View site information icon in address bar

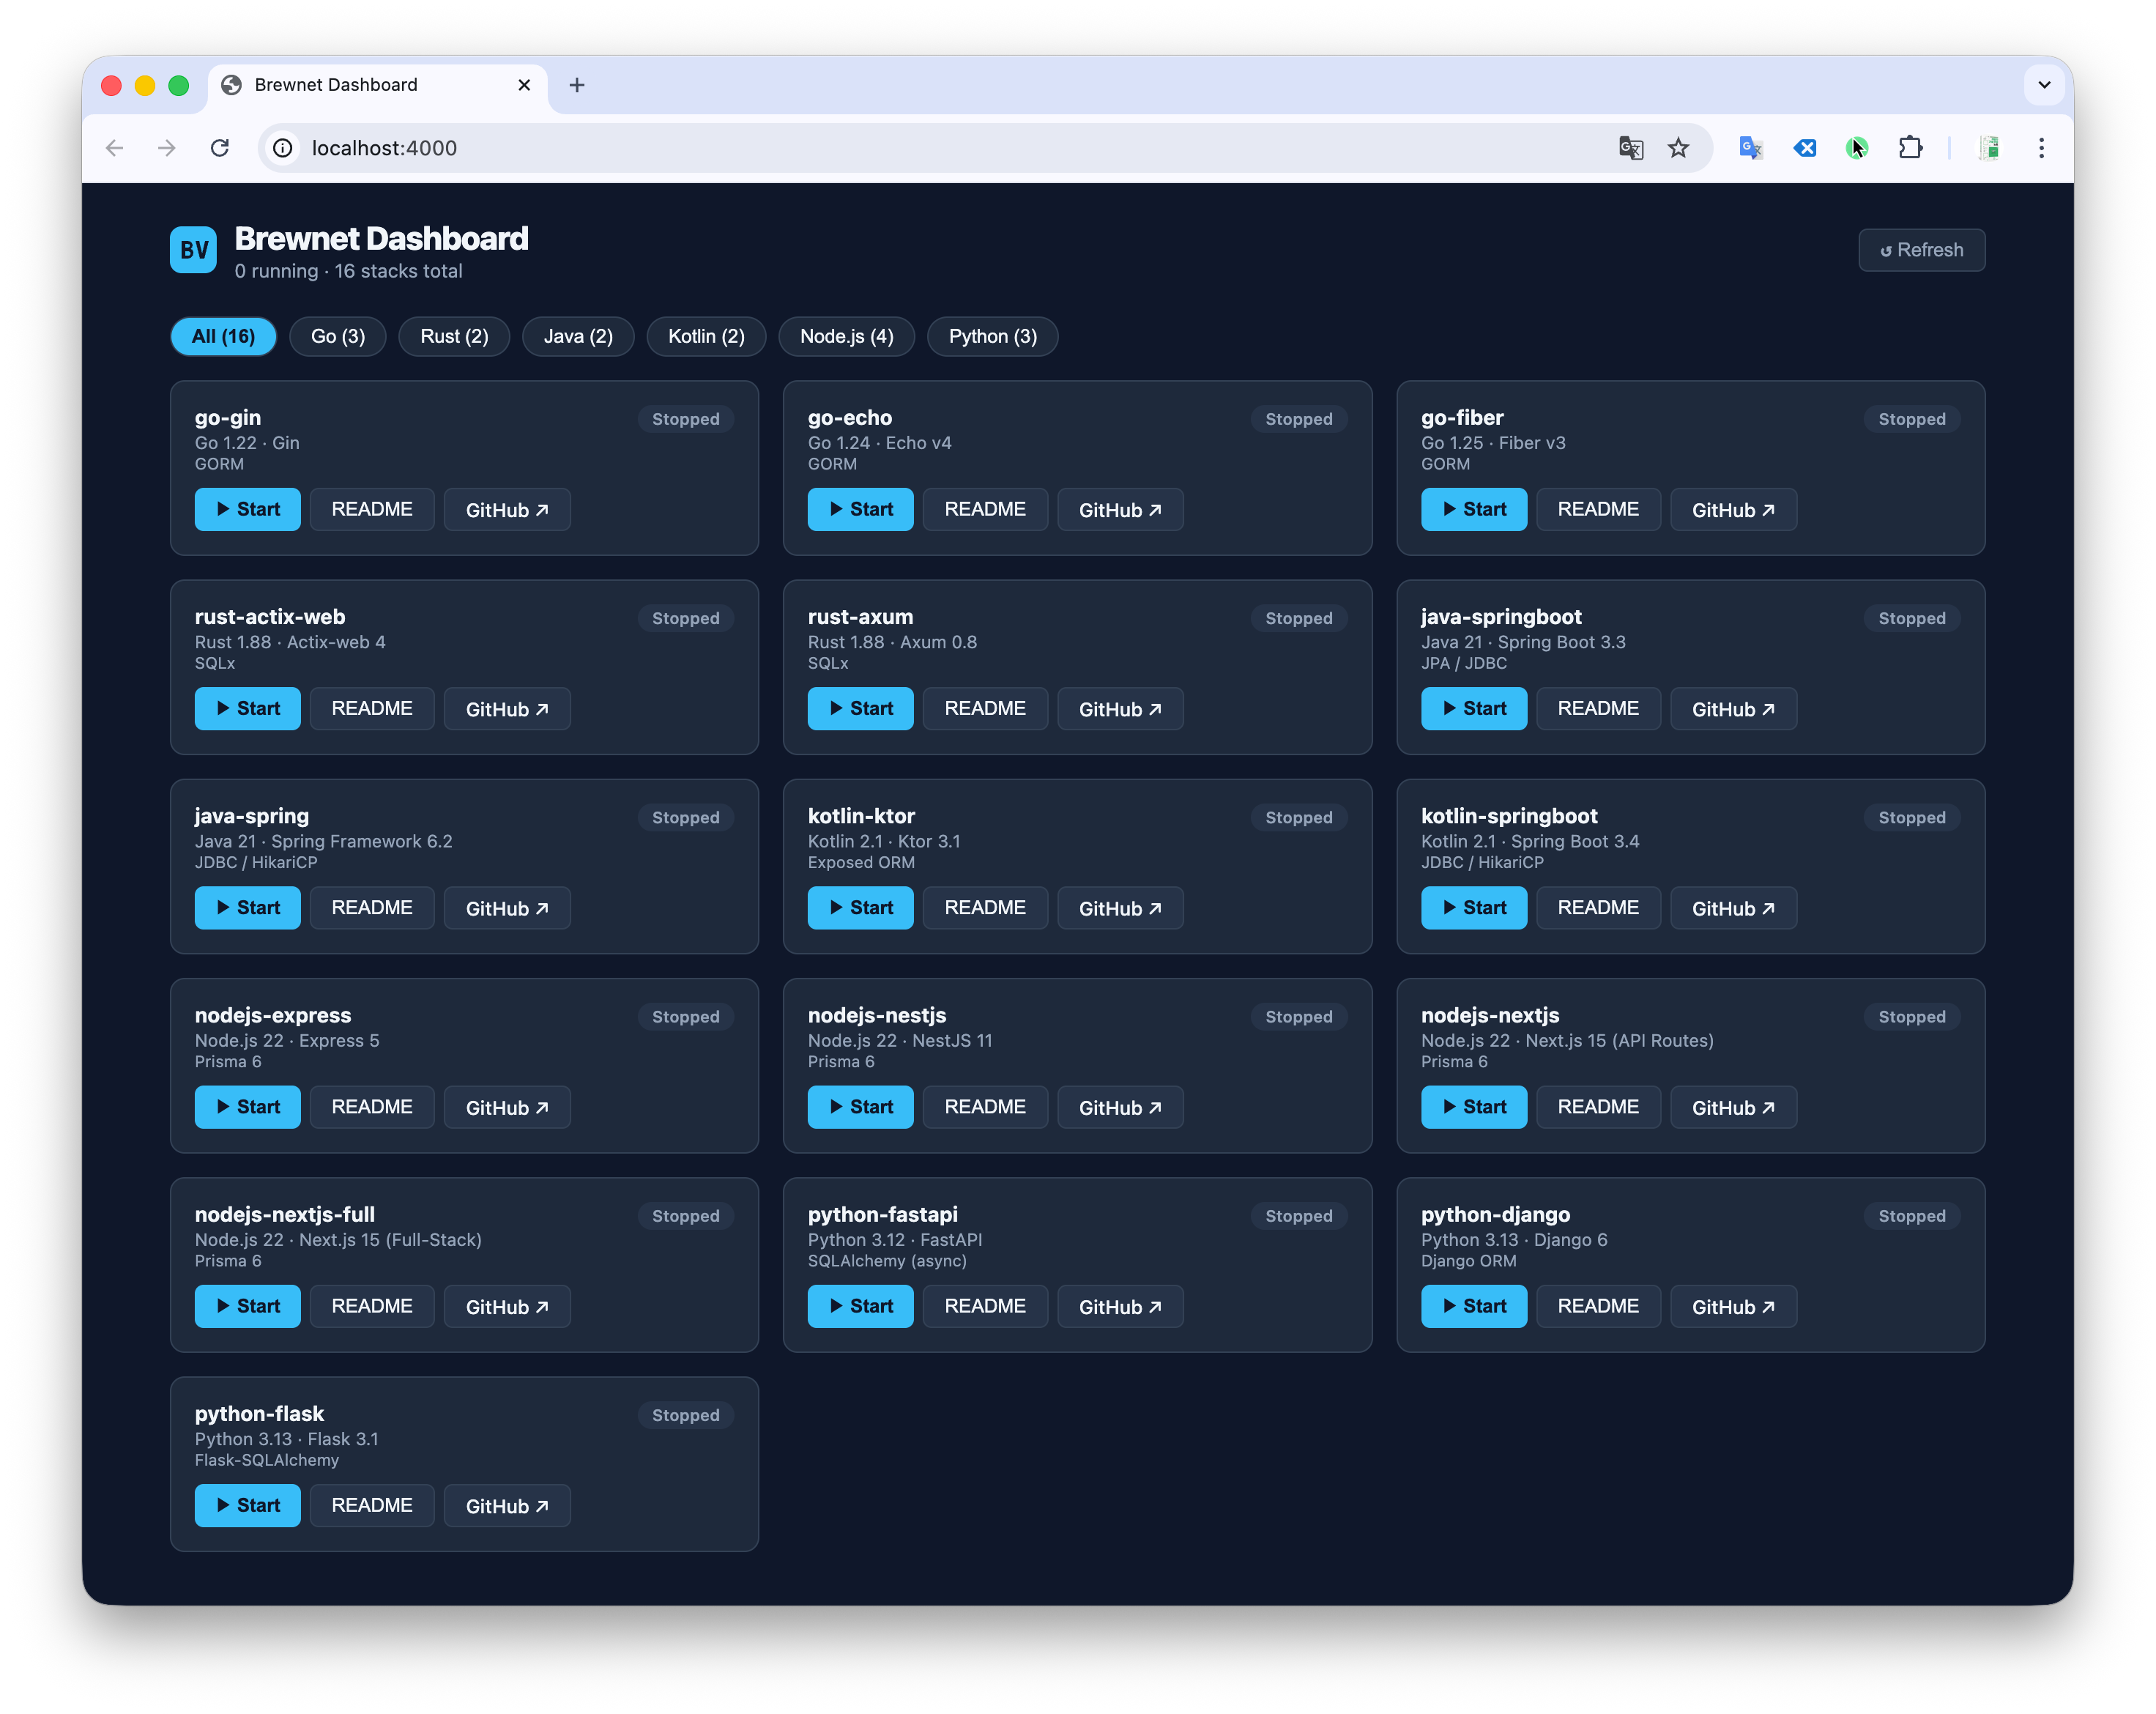tap(283, 148)
